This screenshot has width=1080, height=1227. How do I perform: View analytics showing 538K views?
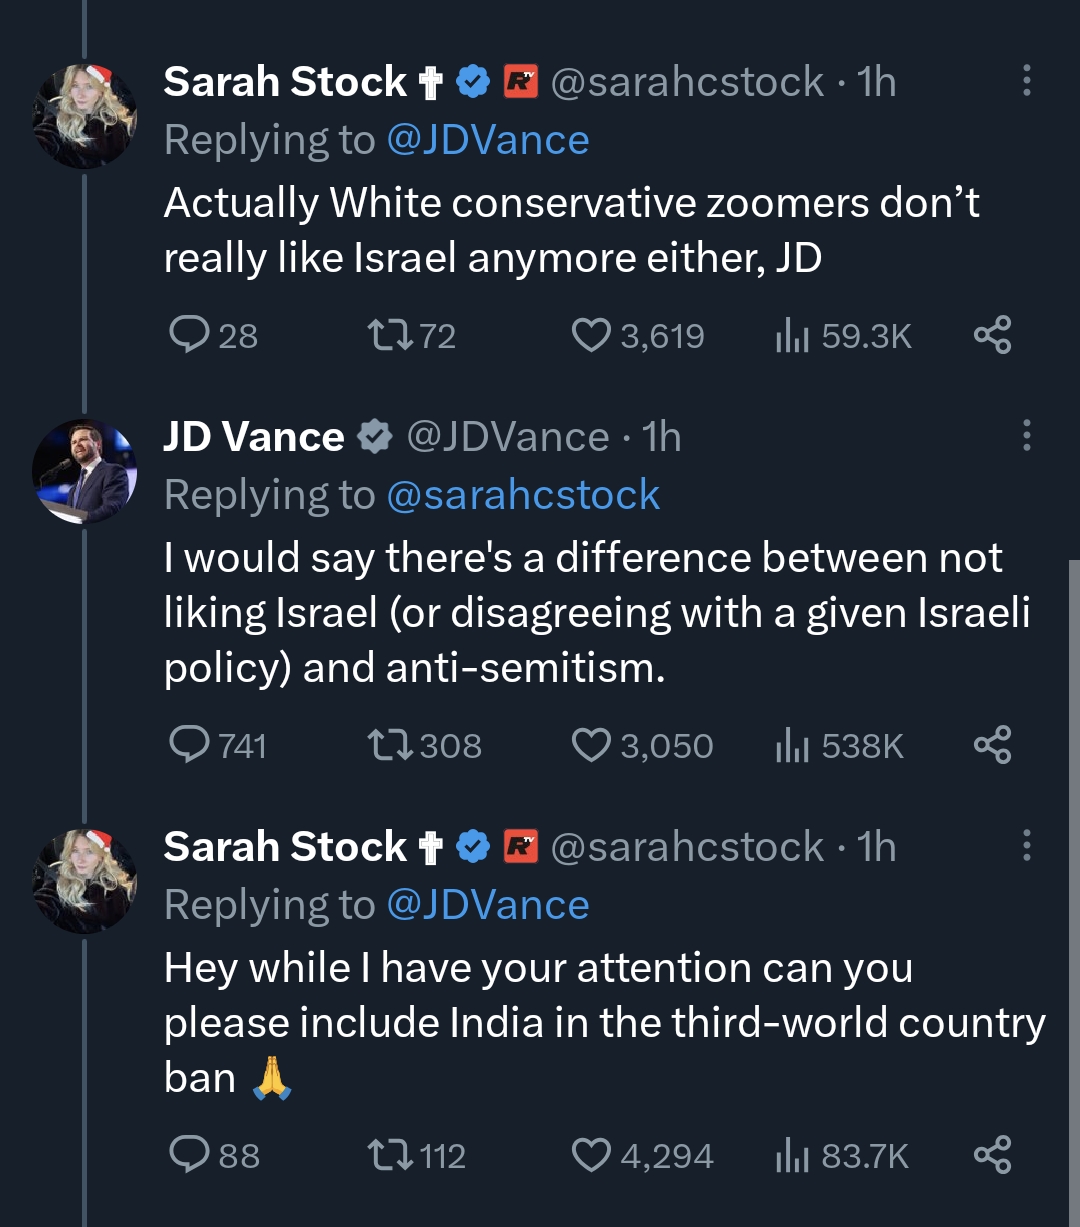tap(840, 745)
